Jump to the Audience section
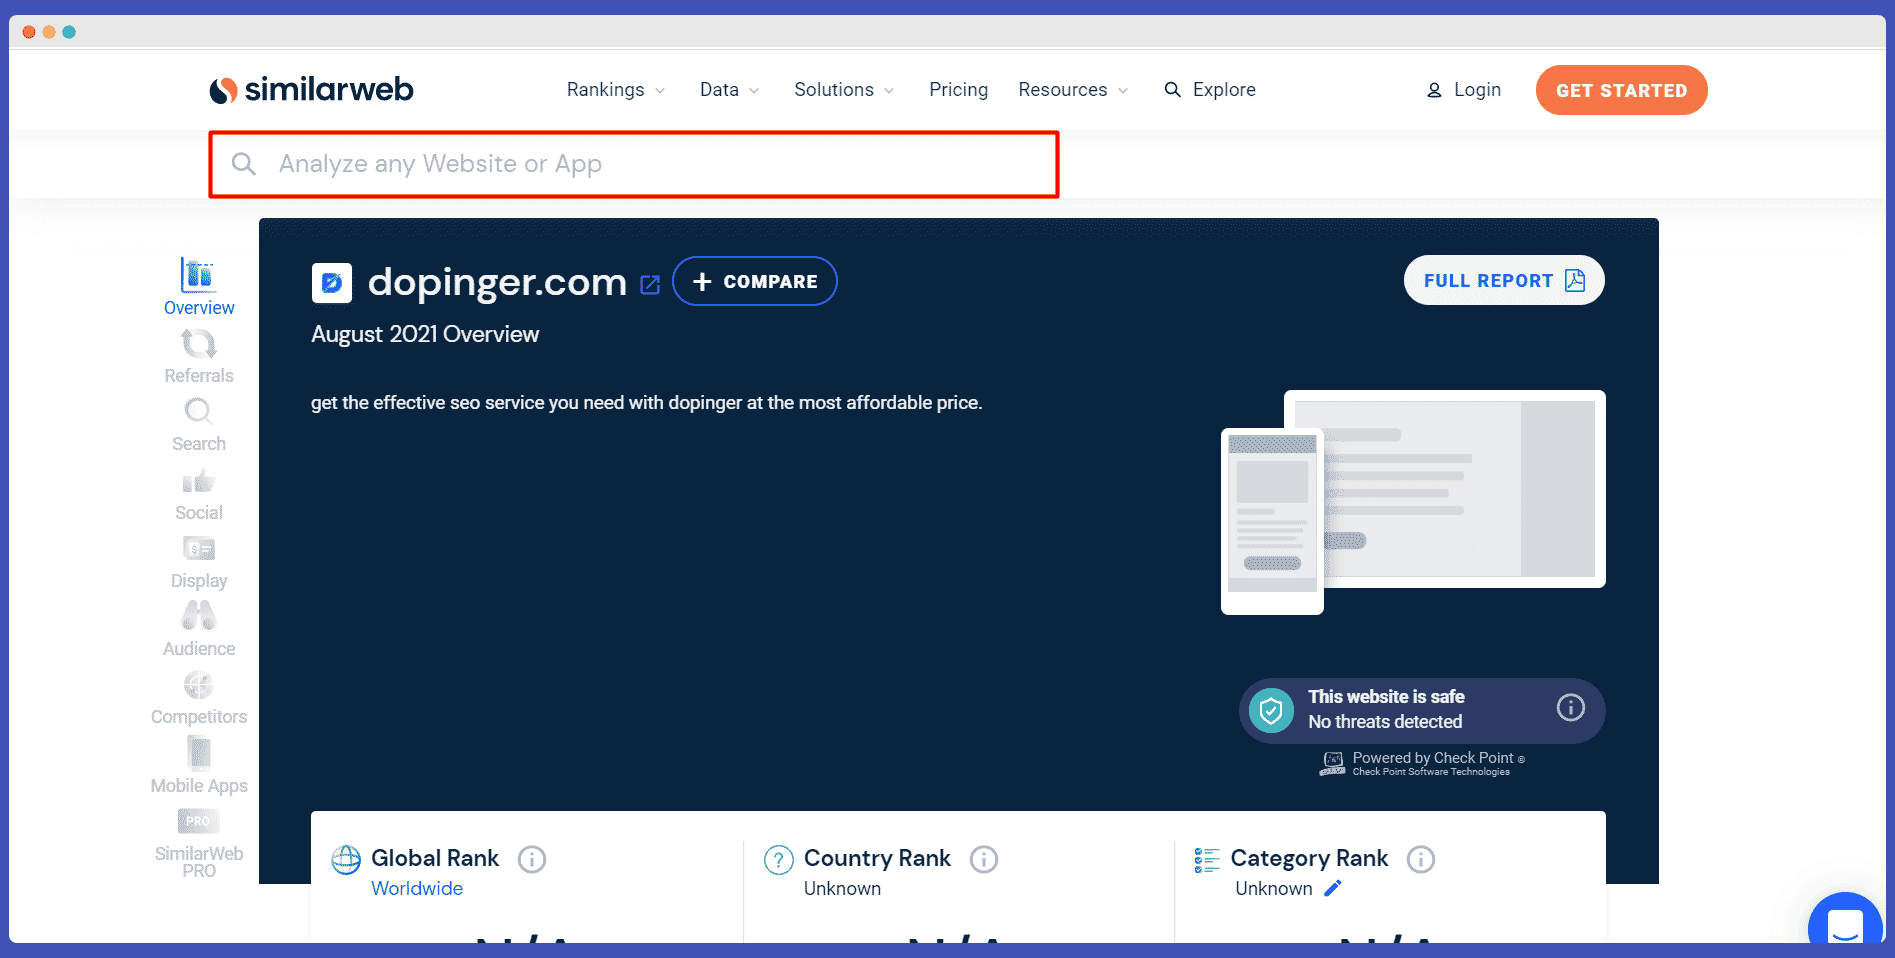This screenshot has width=1895, height=958. (199, 630)
